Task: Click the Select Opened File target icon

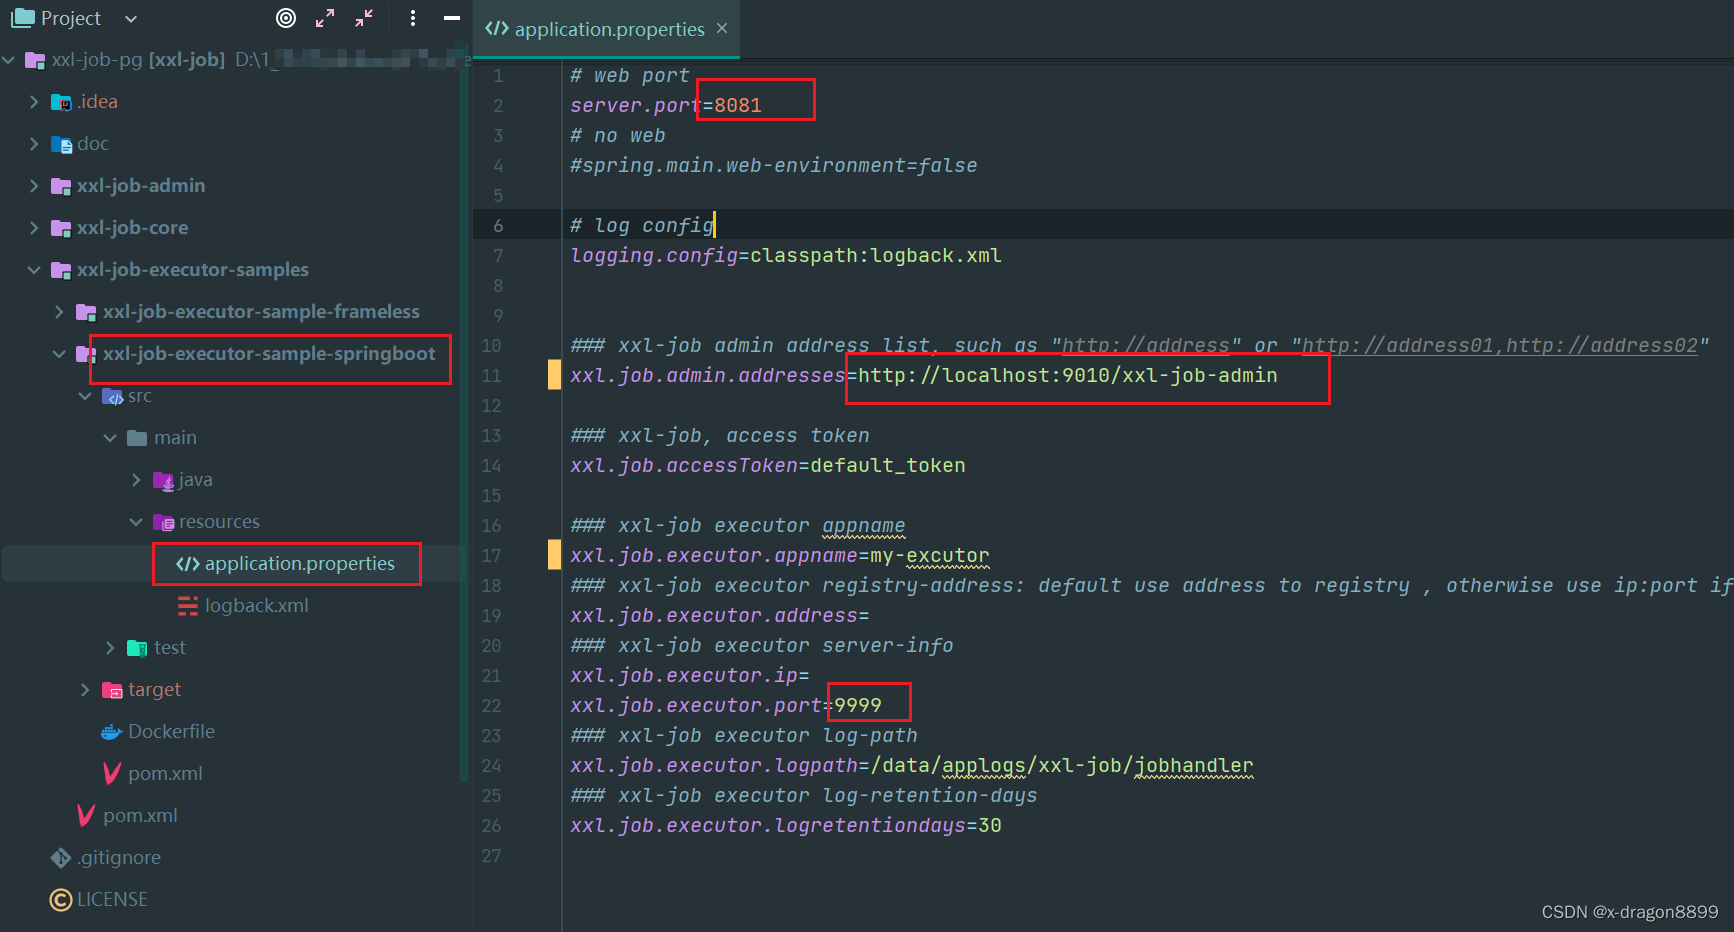Action: (x=286, y=18)
